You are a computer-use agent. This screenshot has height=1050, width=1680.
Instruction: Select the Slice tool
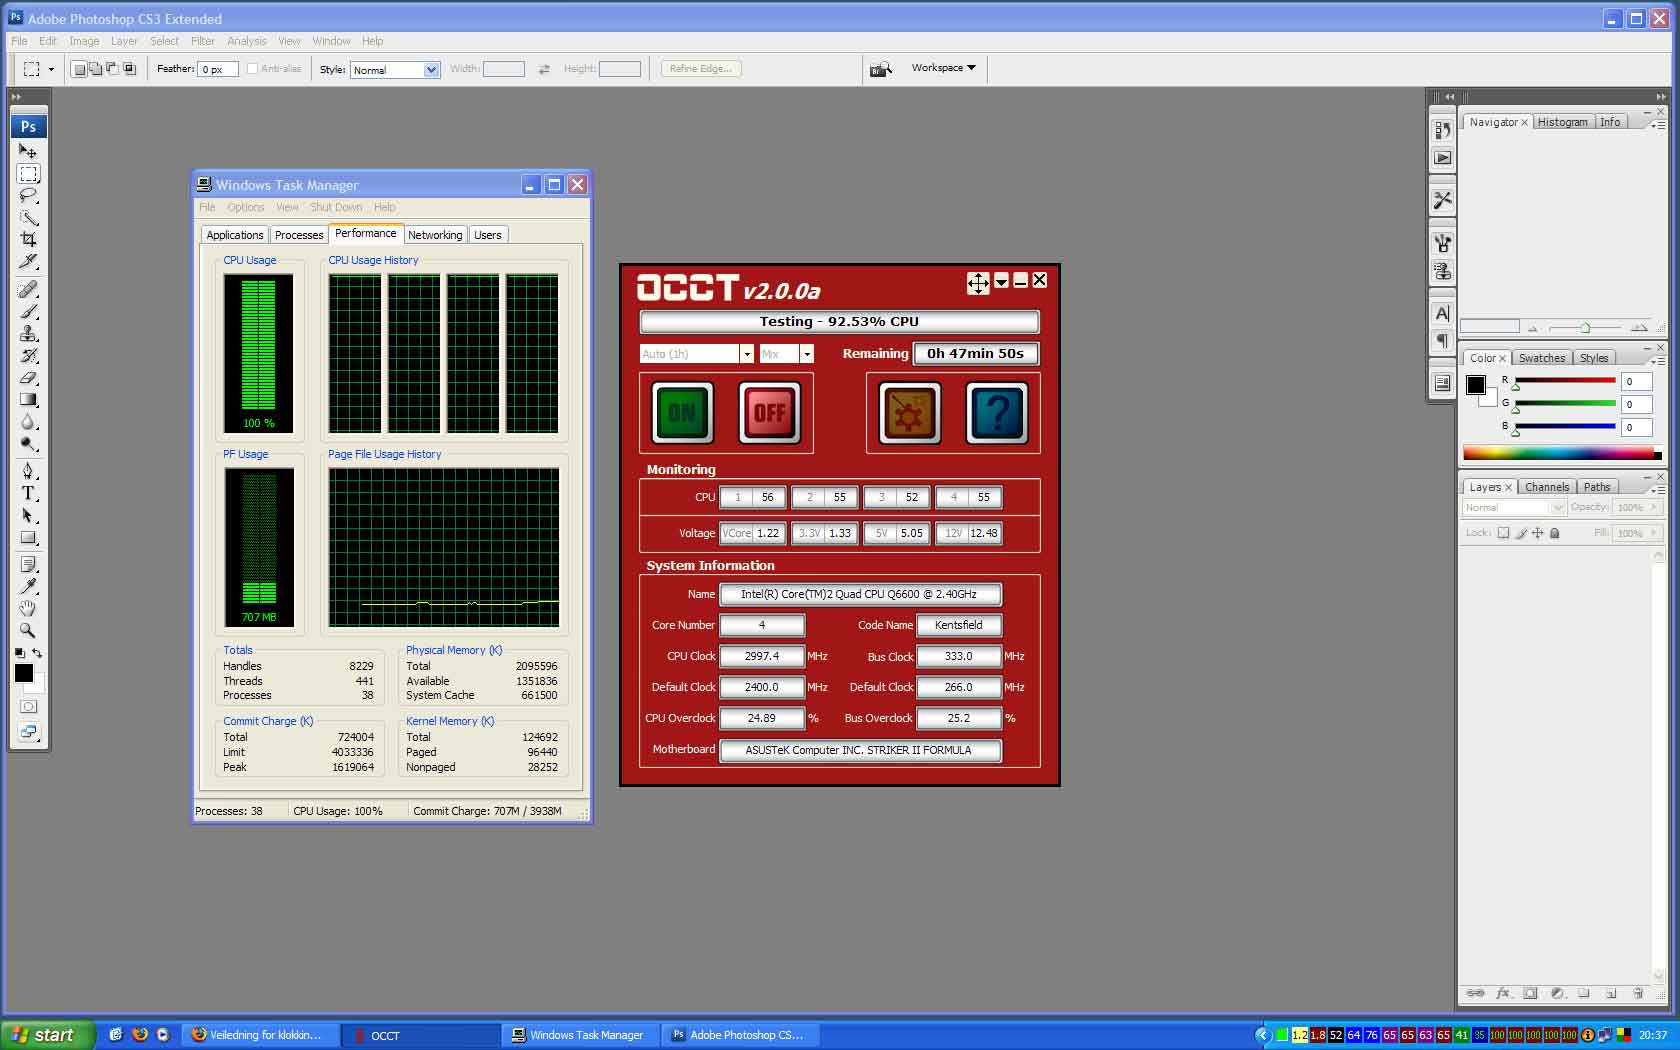point(28,262)
